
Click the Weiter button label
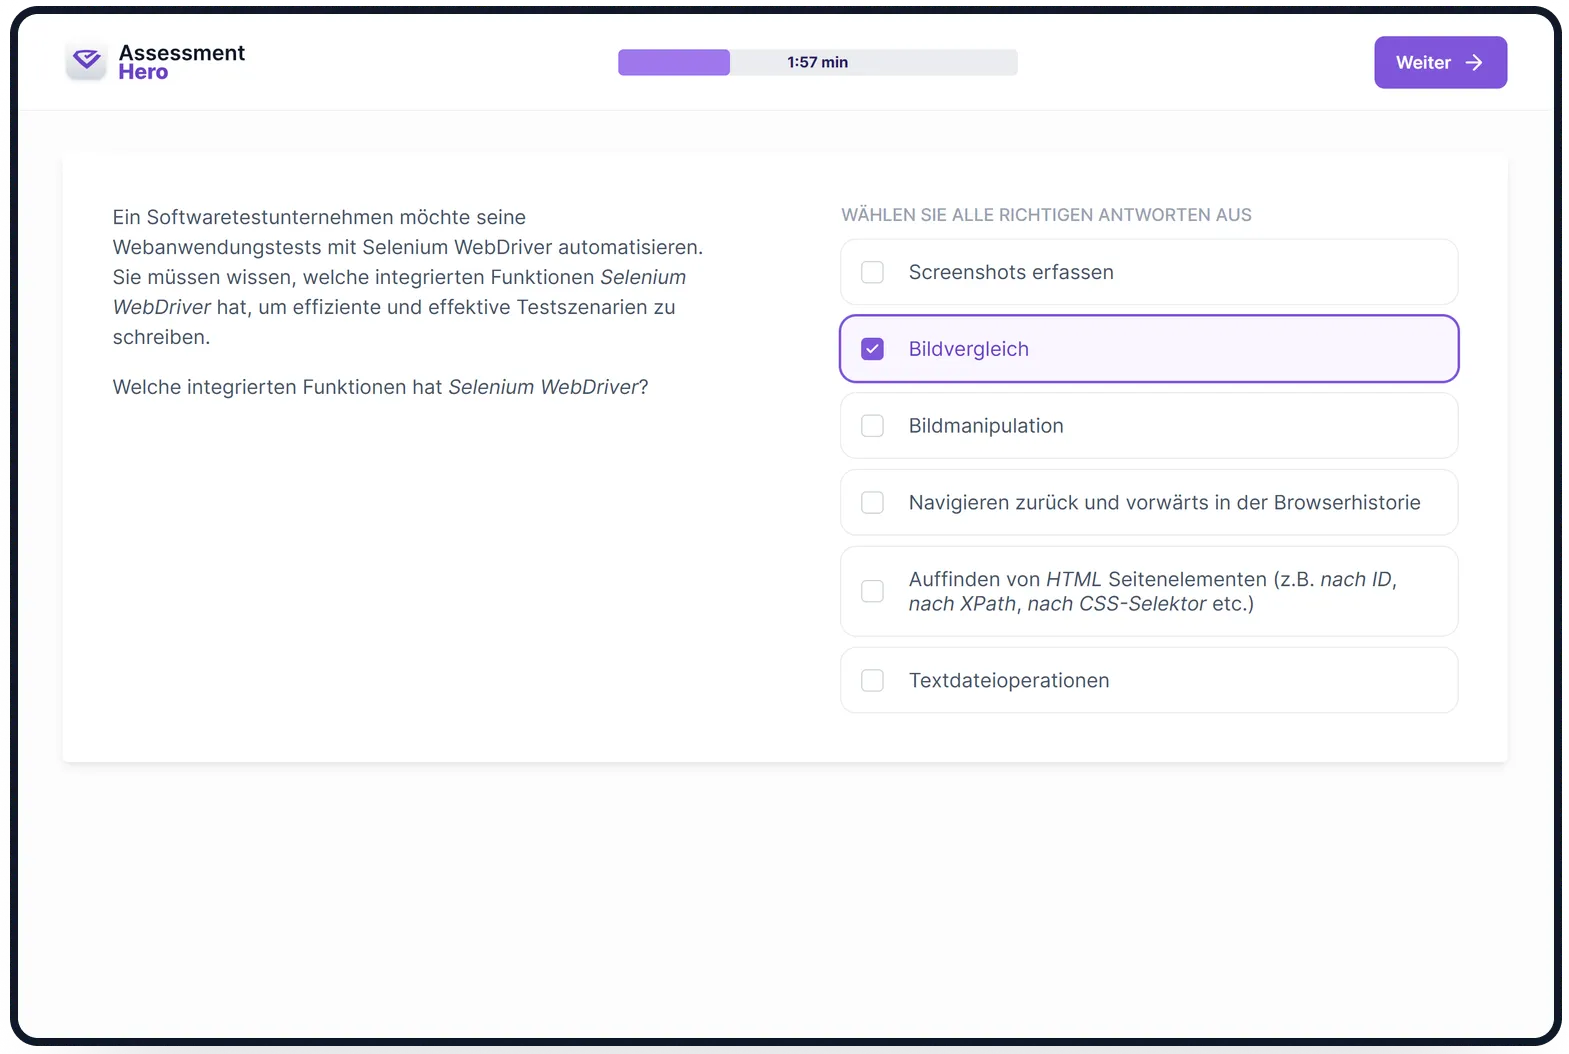pyautogui.click(x=1423, y=63)
